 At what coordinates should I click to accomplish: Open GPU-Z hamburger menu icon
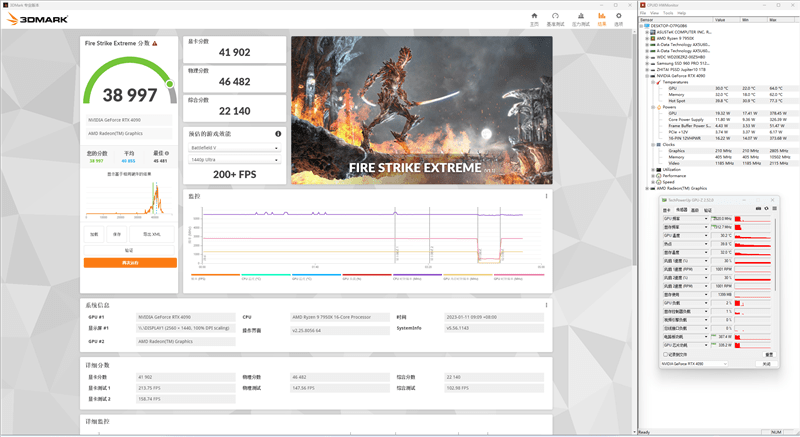coord(774,209)
